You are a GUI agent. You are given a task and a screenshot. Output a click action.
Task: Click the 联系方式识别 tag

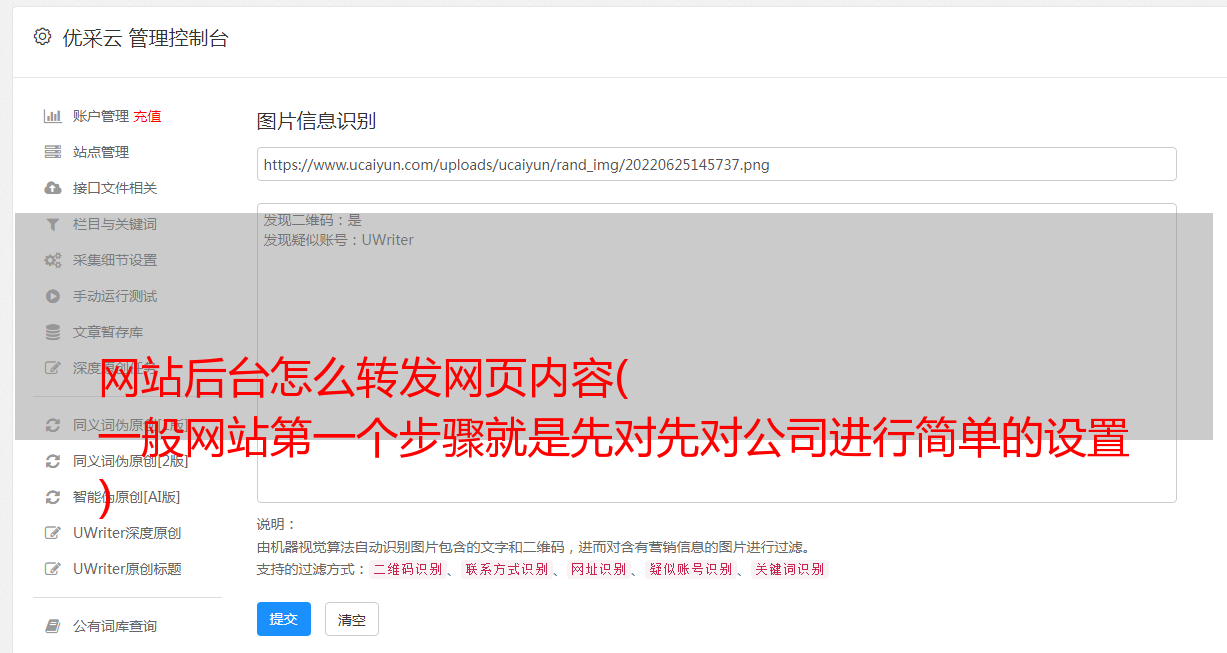point(506,569)
